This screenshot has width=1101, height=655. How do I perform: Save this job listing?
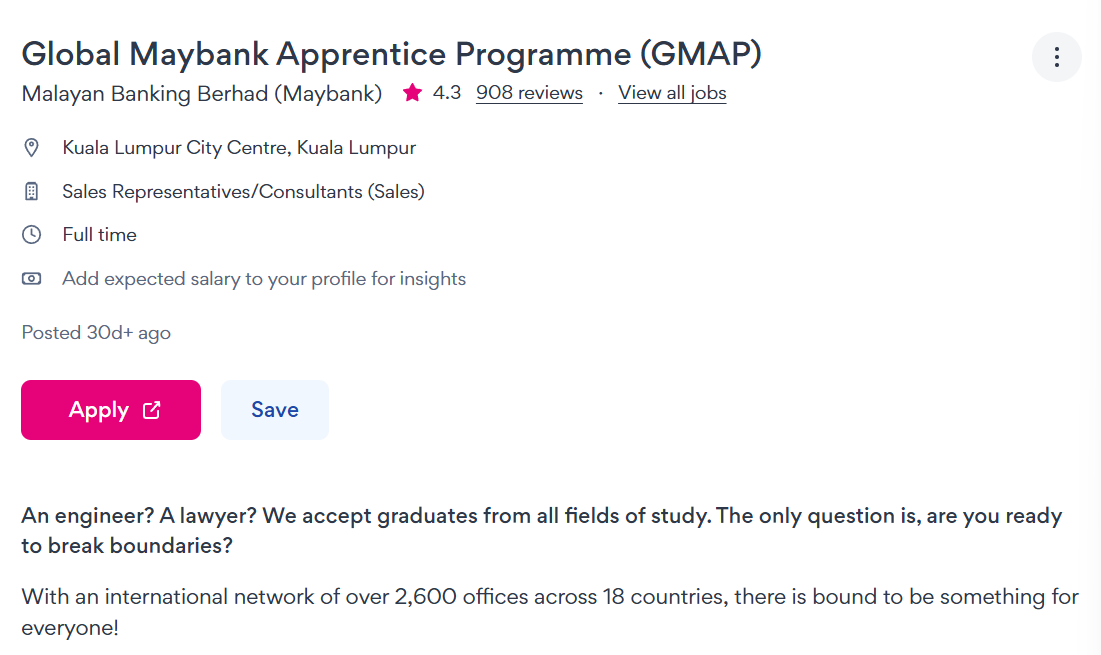[274, 409]
